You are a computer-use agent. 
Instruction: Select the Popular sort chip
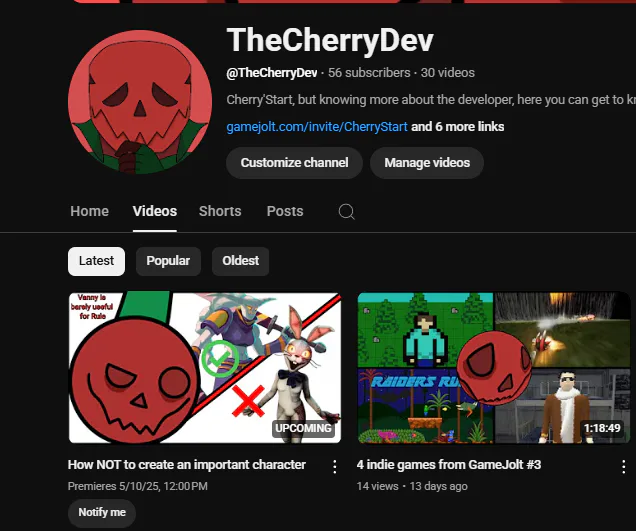pyautogui.click(x=168, y=261)
